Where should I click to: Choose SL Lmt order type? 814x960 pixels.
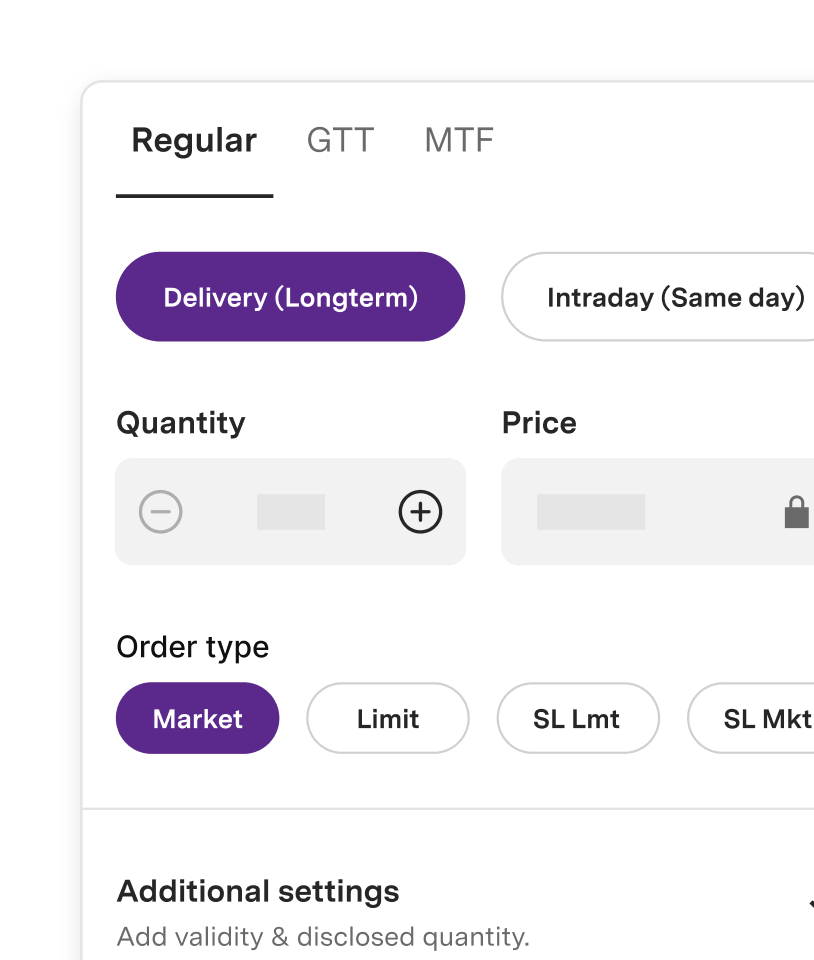click(577, 718)
